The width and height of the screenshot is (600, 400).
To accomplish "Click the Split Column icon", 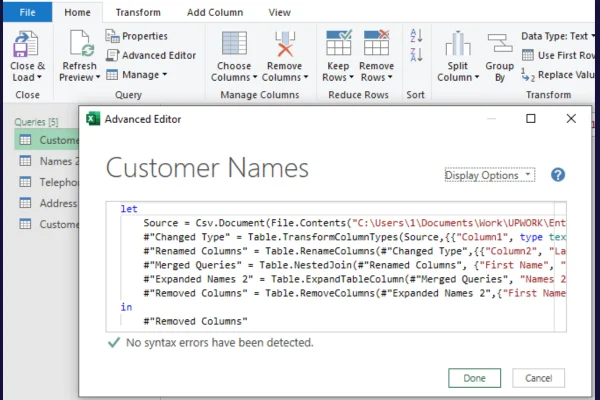I will pyautogui.click(x=458, y=43).
